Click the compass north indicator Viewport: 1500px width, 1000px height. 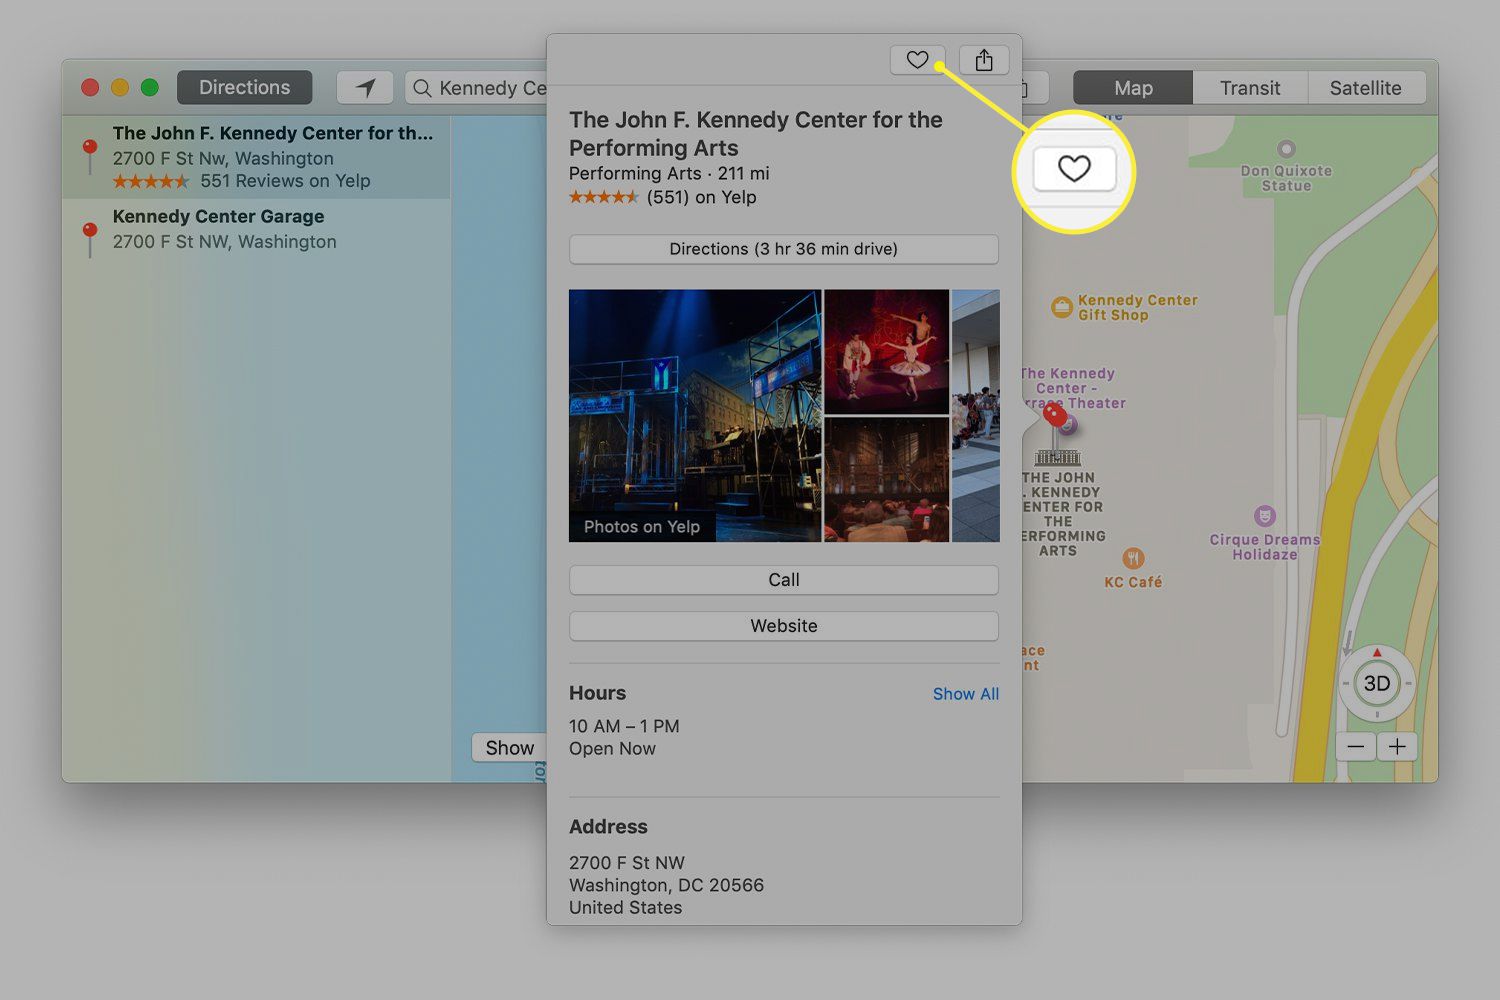tap(1377, 653)
